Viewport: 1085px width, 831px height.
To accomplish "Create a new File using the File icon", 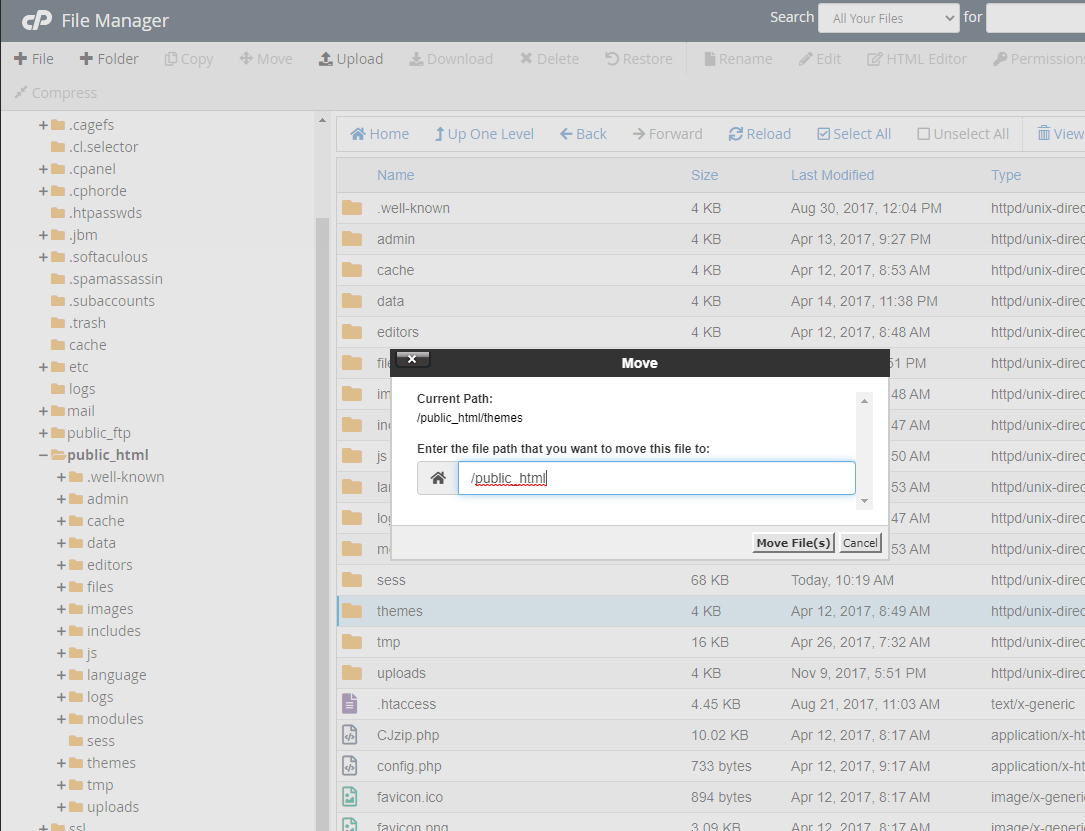I will coord(34,59).
